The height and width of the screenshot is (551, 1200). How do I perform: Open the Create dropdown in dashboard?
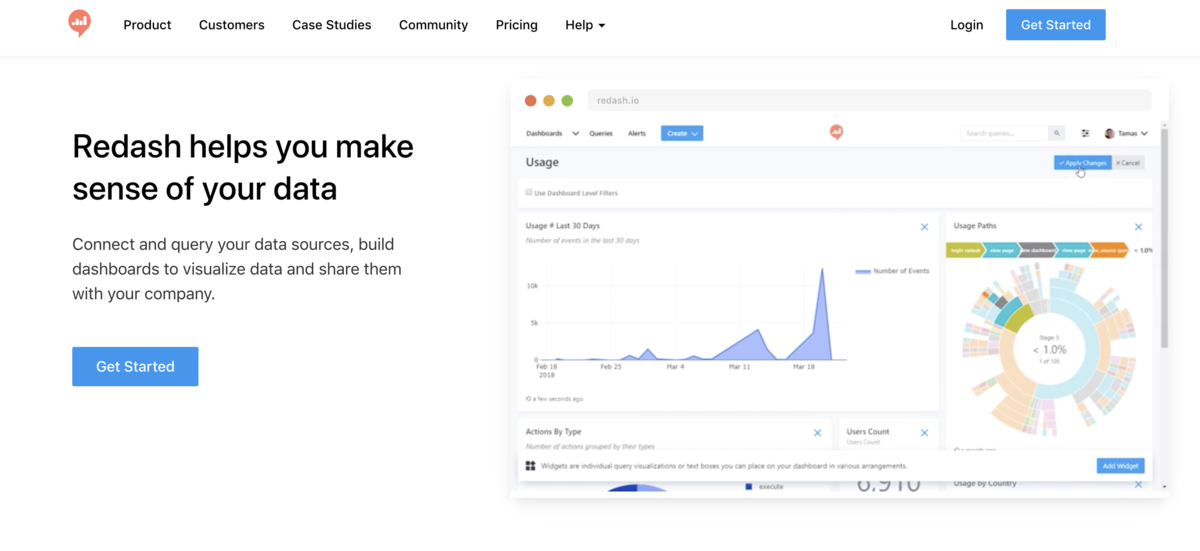click(682, 133)
